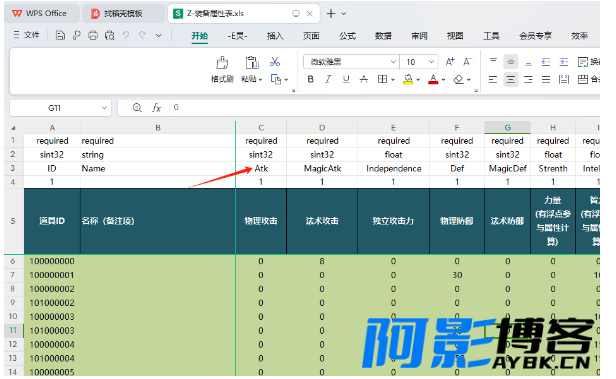The height and width of the screenshot is (379, 616).
Task: Expand the fill color dropdown arrow
Action: click(418, 80)
